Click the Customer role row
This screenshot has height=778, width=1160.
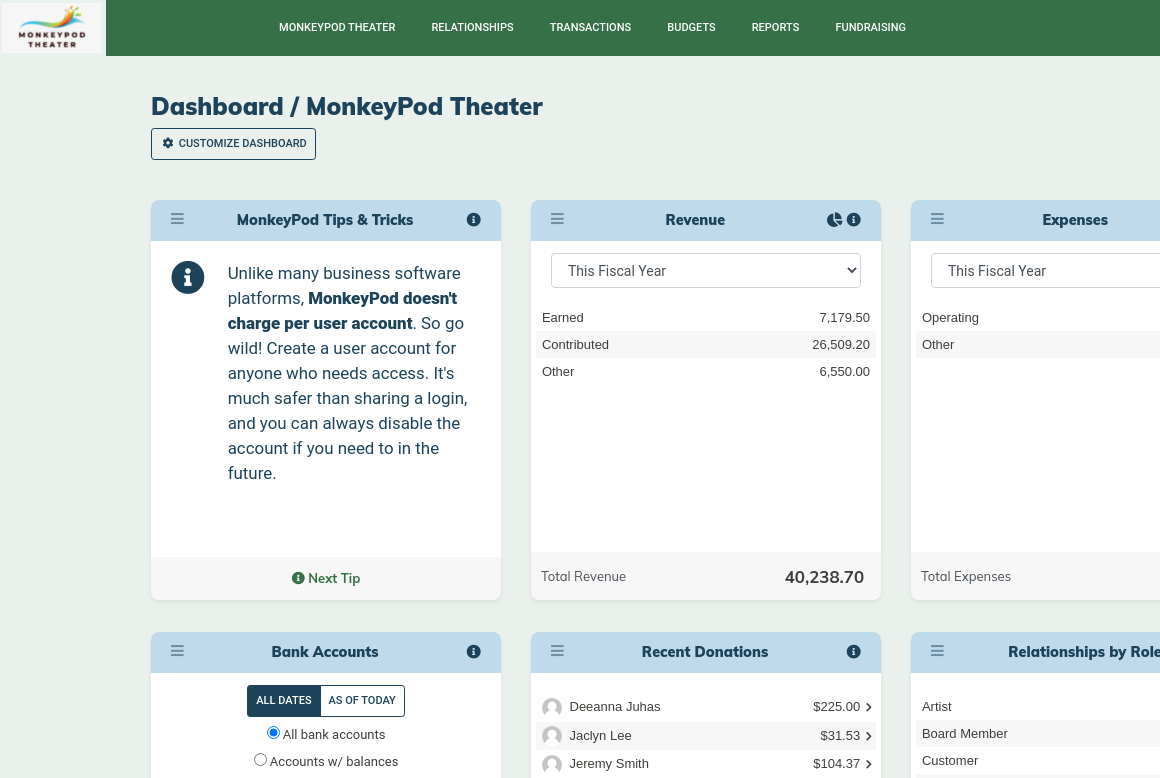pos(1038,761)
